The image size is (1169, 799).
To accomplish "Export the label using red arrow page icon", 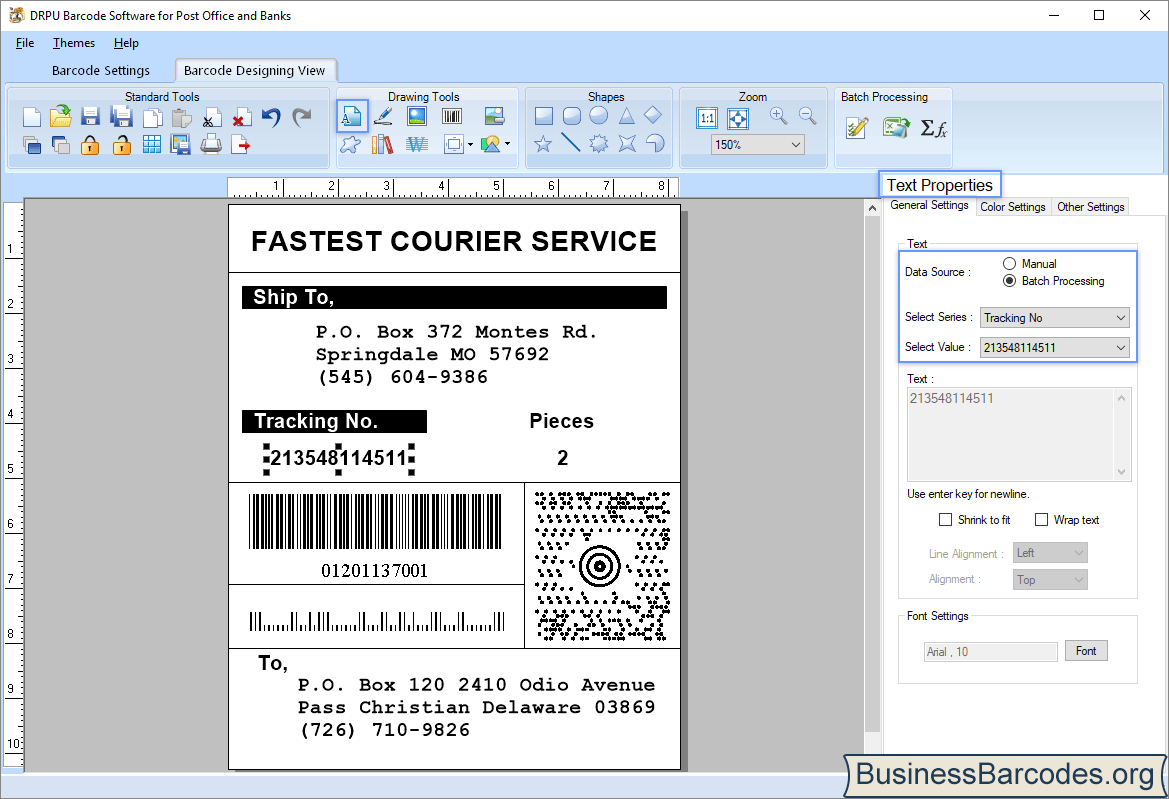I will [x=241, y=145].
